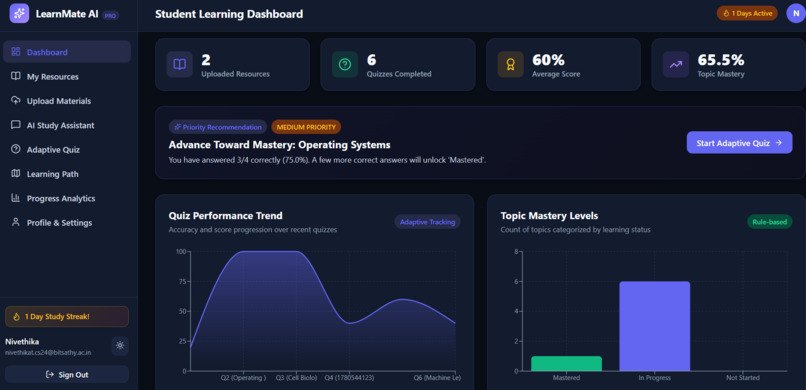The image size is (806, 390).
Task: Click the 1 Days Active badge
Action: pos(747,14)
